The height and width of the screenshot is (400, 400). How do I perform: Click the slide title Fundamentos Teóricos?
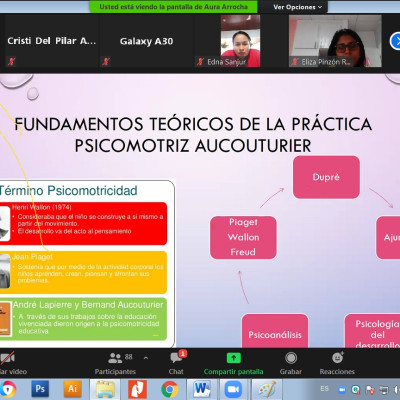(193, 135)
